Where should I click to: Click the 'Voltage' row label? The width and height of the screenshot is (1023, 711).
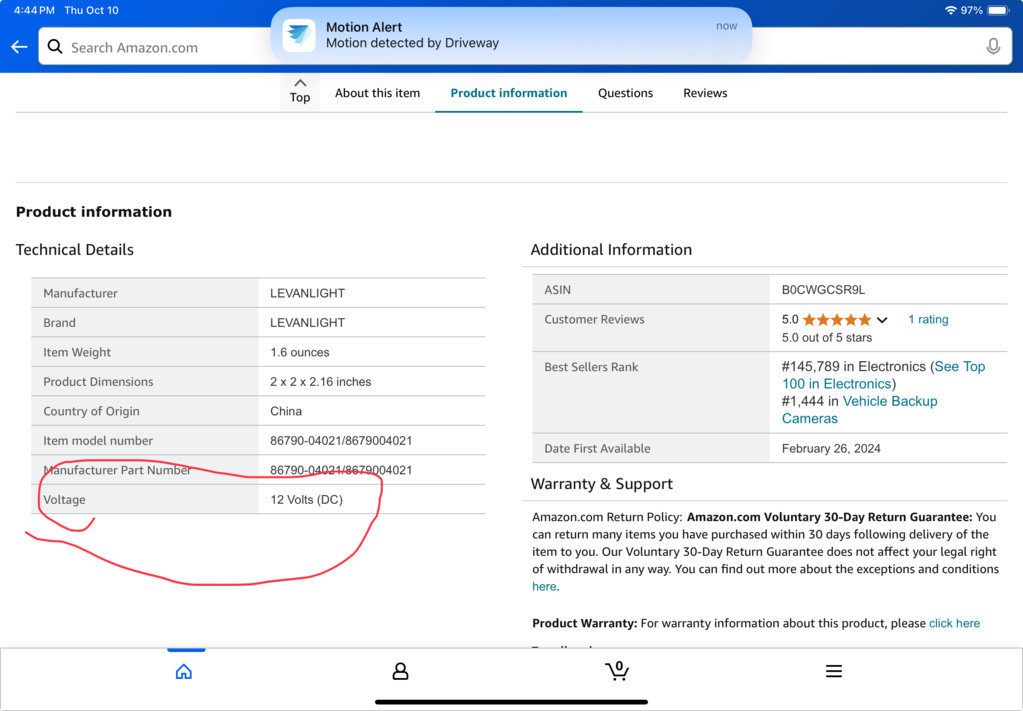click(64, 500)
